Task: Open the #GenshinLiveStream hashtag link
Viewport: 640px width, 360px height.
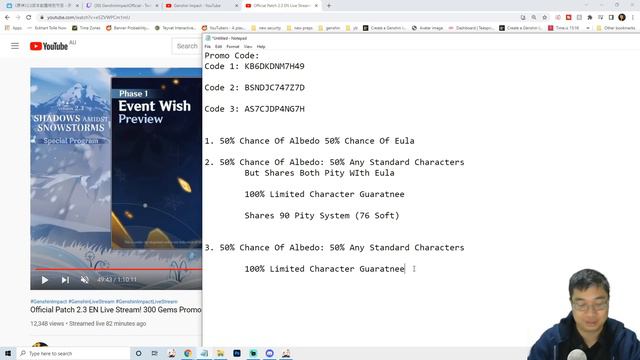Action: pos(91,302)
